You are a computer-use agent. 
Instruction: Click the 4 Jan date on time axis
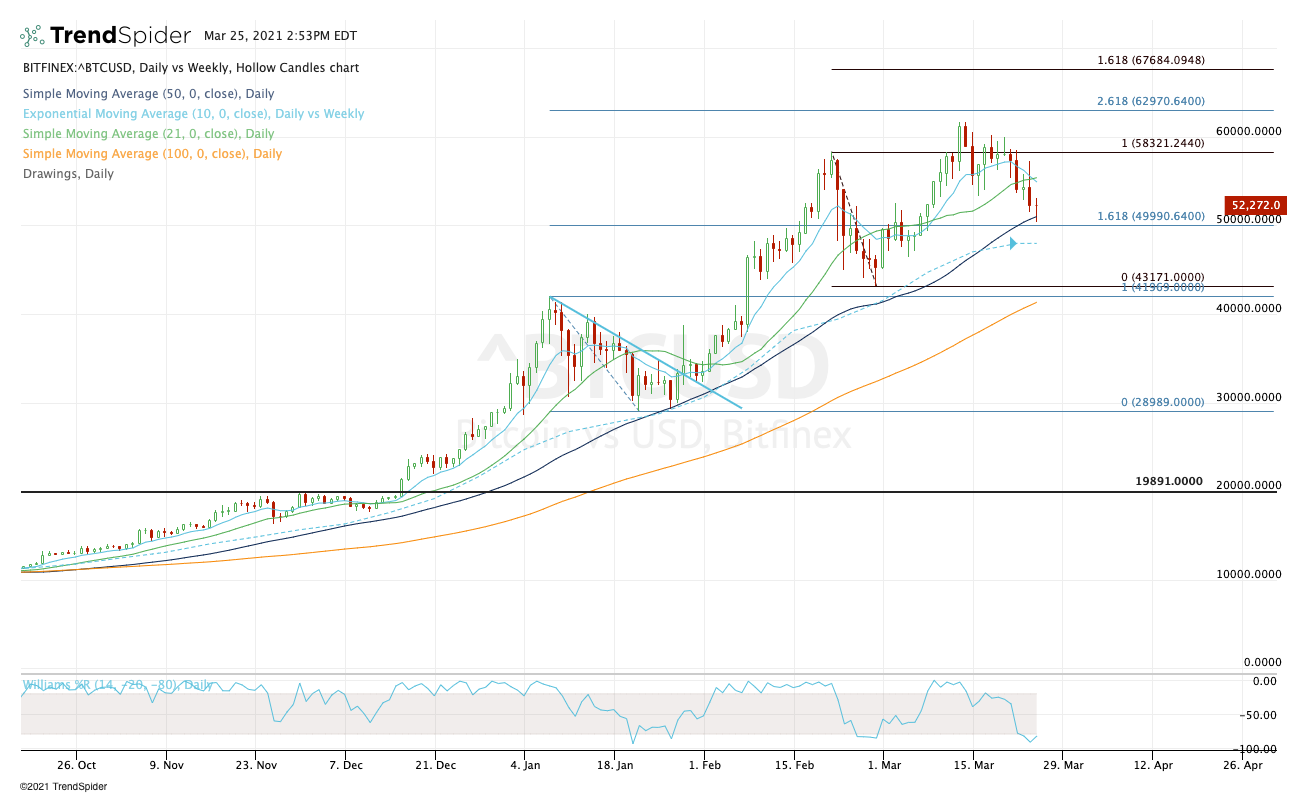click(525, 765)
